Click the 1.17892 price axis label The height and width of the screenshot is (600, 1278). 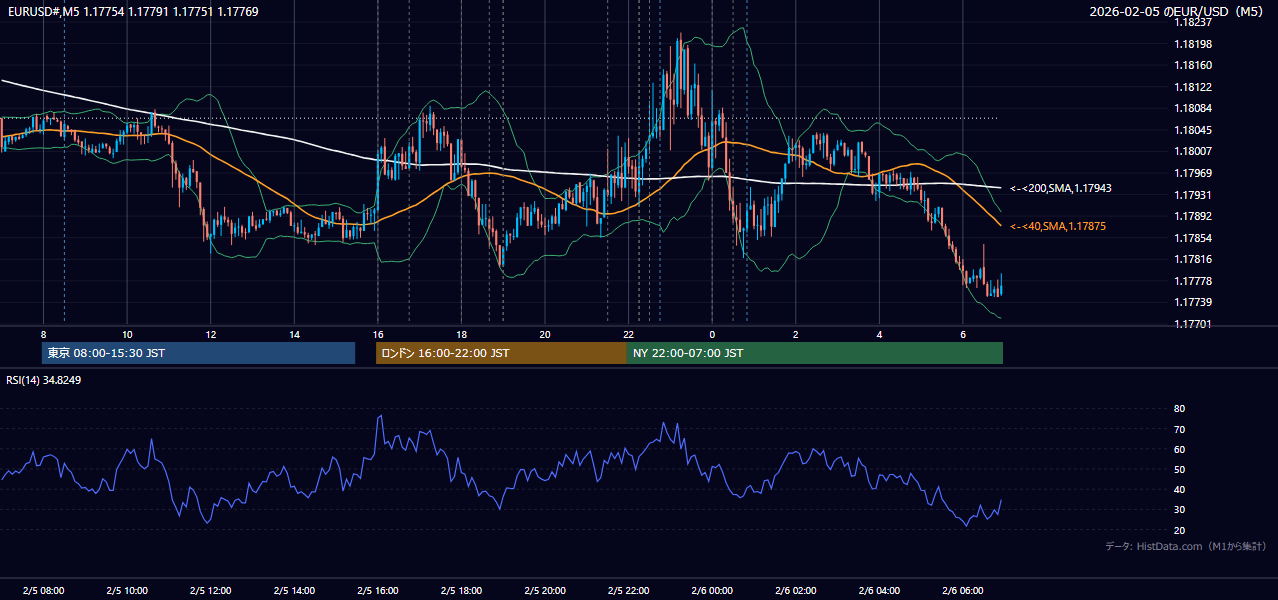click(1194, 216)
